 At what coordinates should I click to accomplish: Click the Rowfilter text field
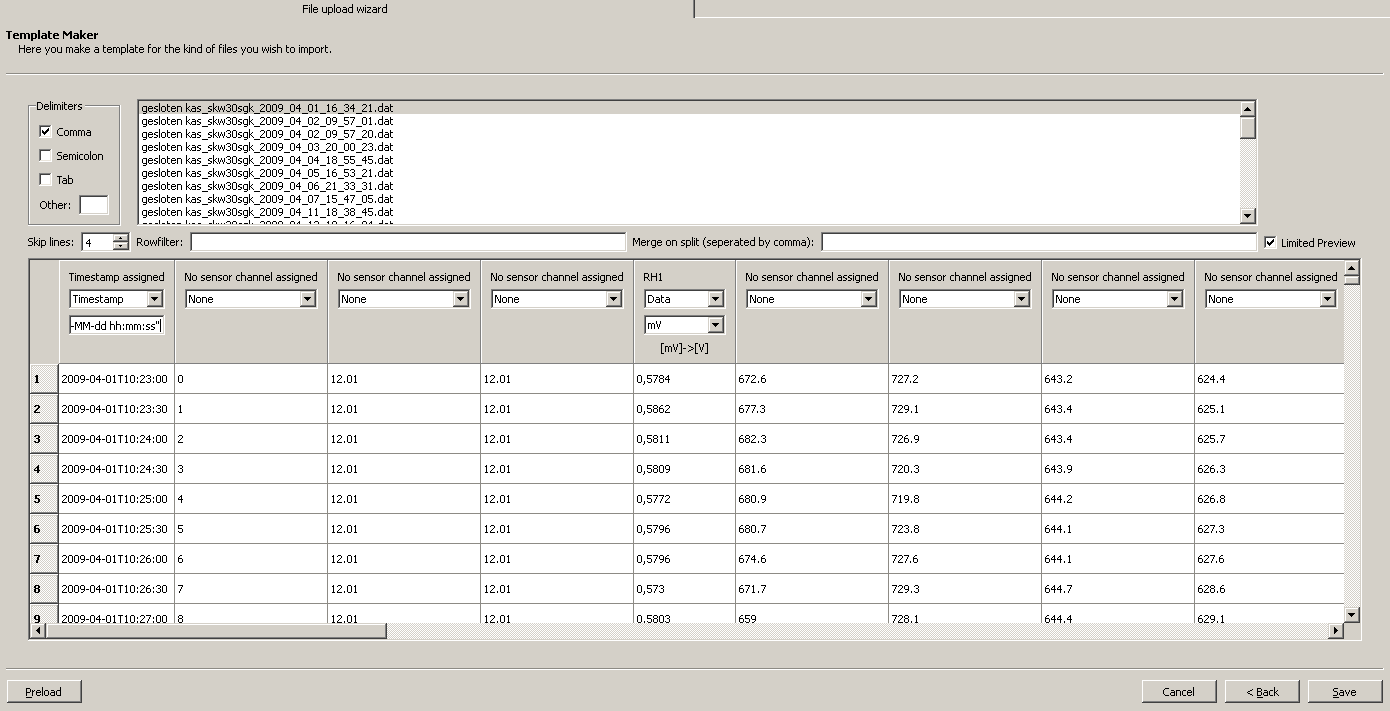click(408, 242)
